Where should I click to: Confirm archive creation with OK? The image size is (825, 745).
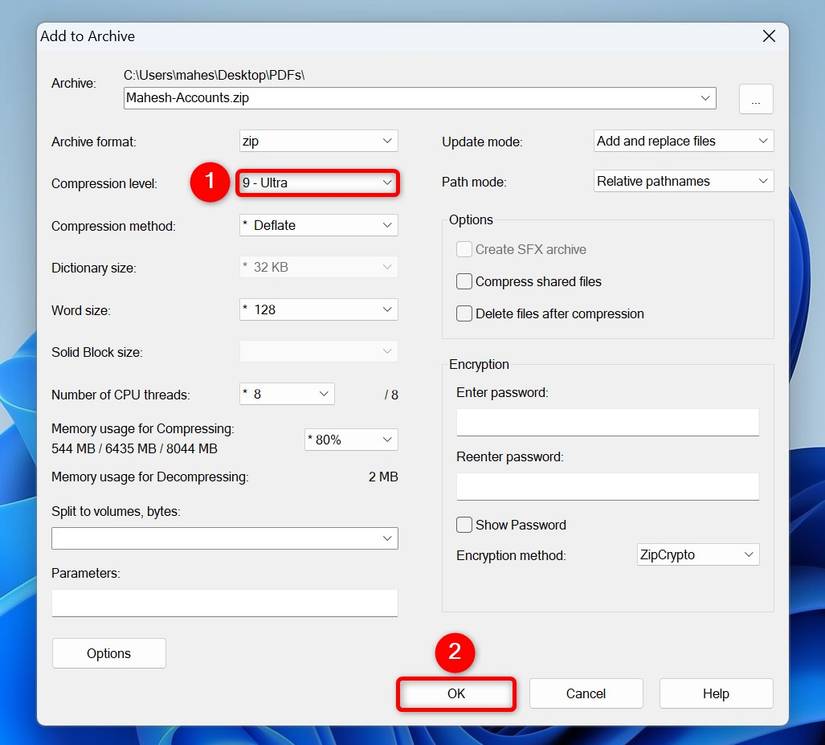pos(456,693)
